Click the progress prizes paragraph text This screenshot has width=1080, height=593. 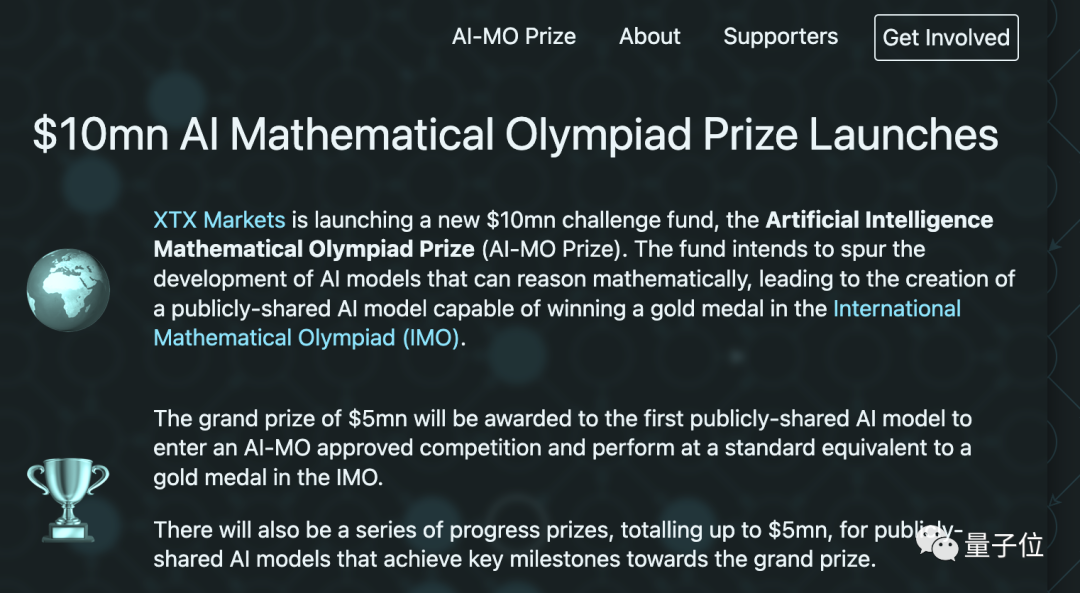[x=558, y=544]
